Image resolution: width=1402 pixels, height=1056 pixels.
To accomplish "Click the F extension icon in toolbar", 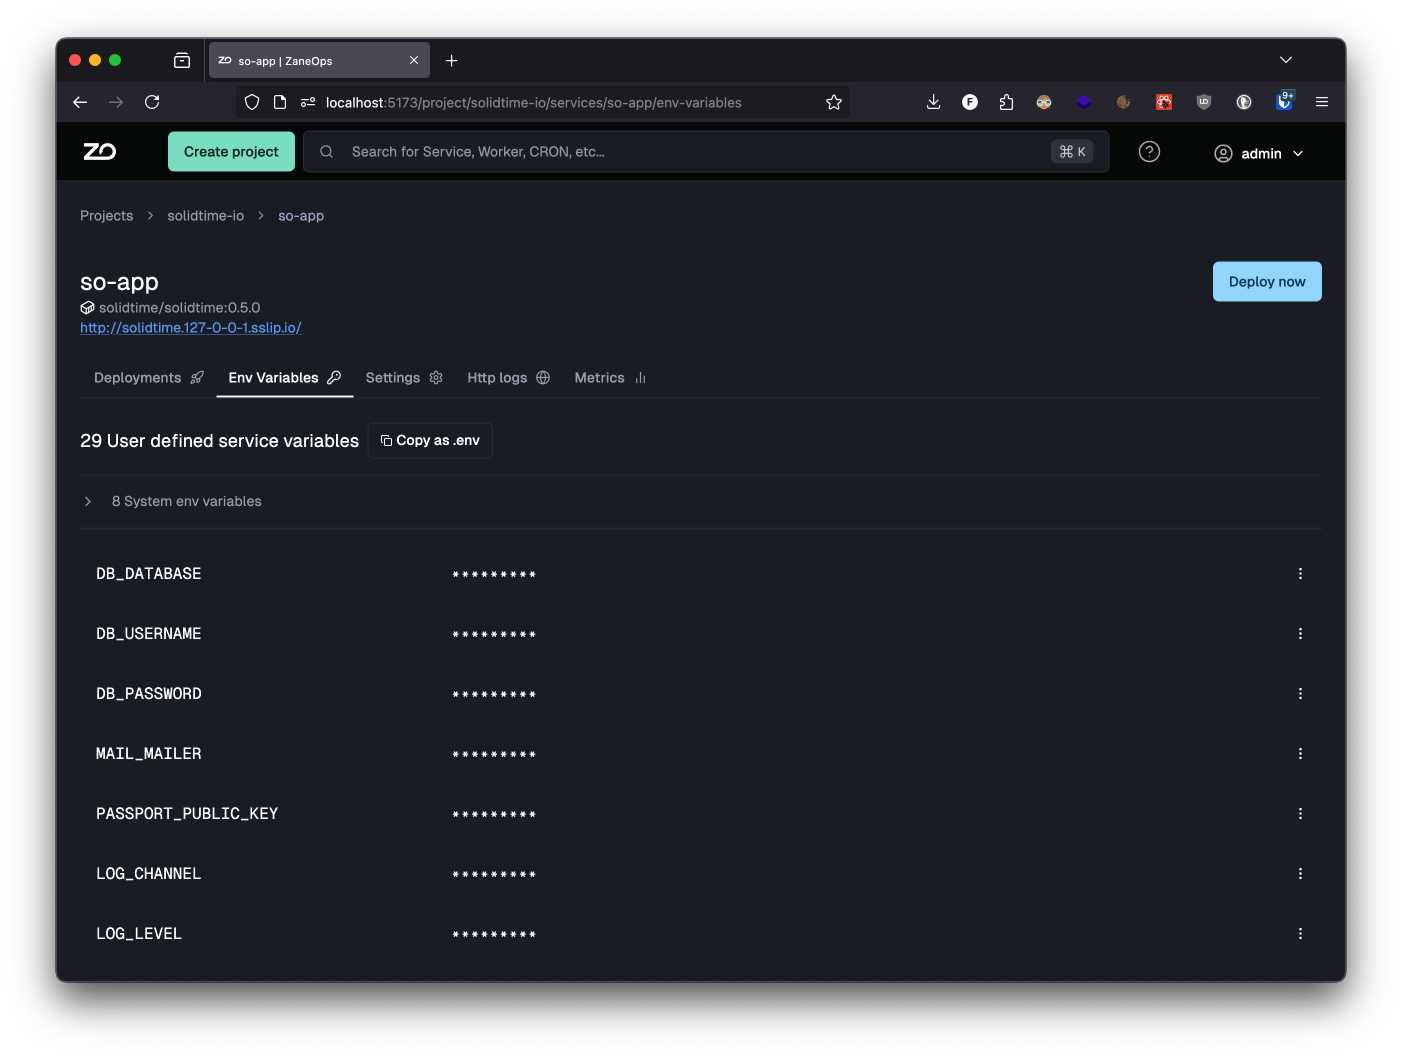I will pyautogui.click(x=970, y=102).
